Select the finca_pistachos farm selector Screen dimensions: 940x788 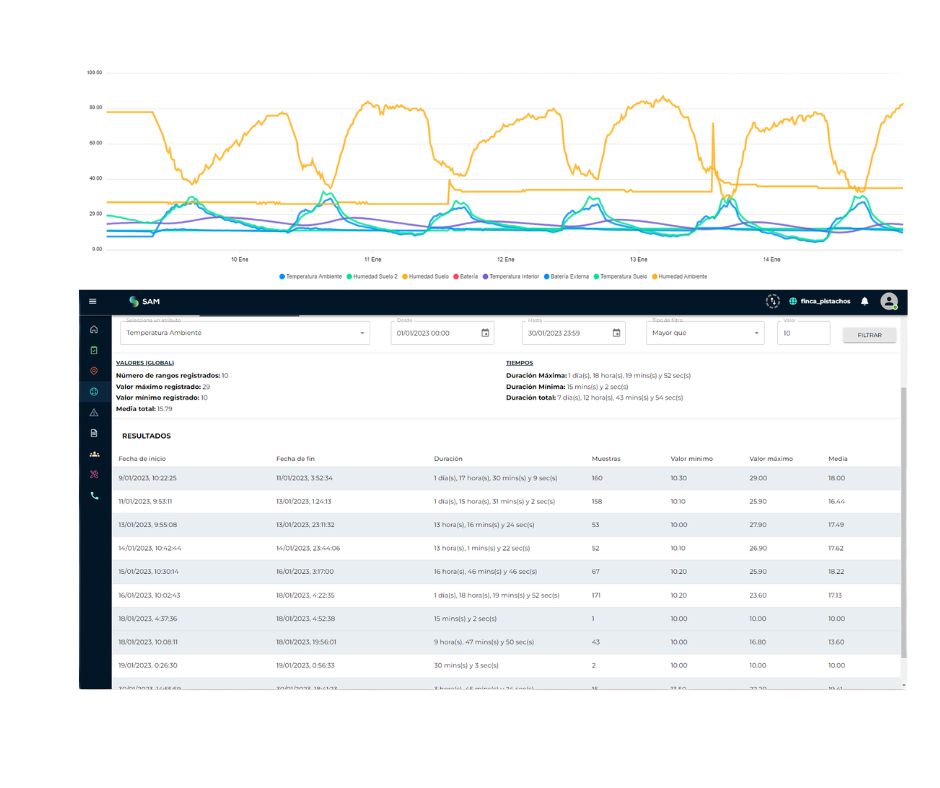(819, 301)
